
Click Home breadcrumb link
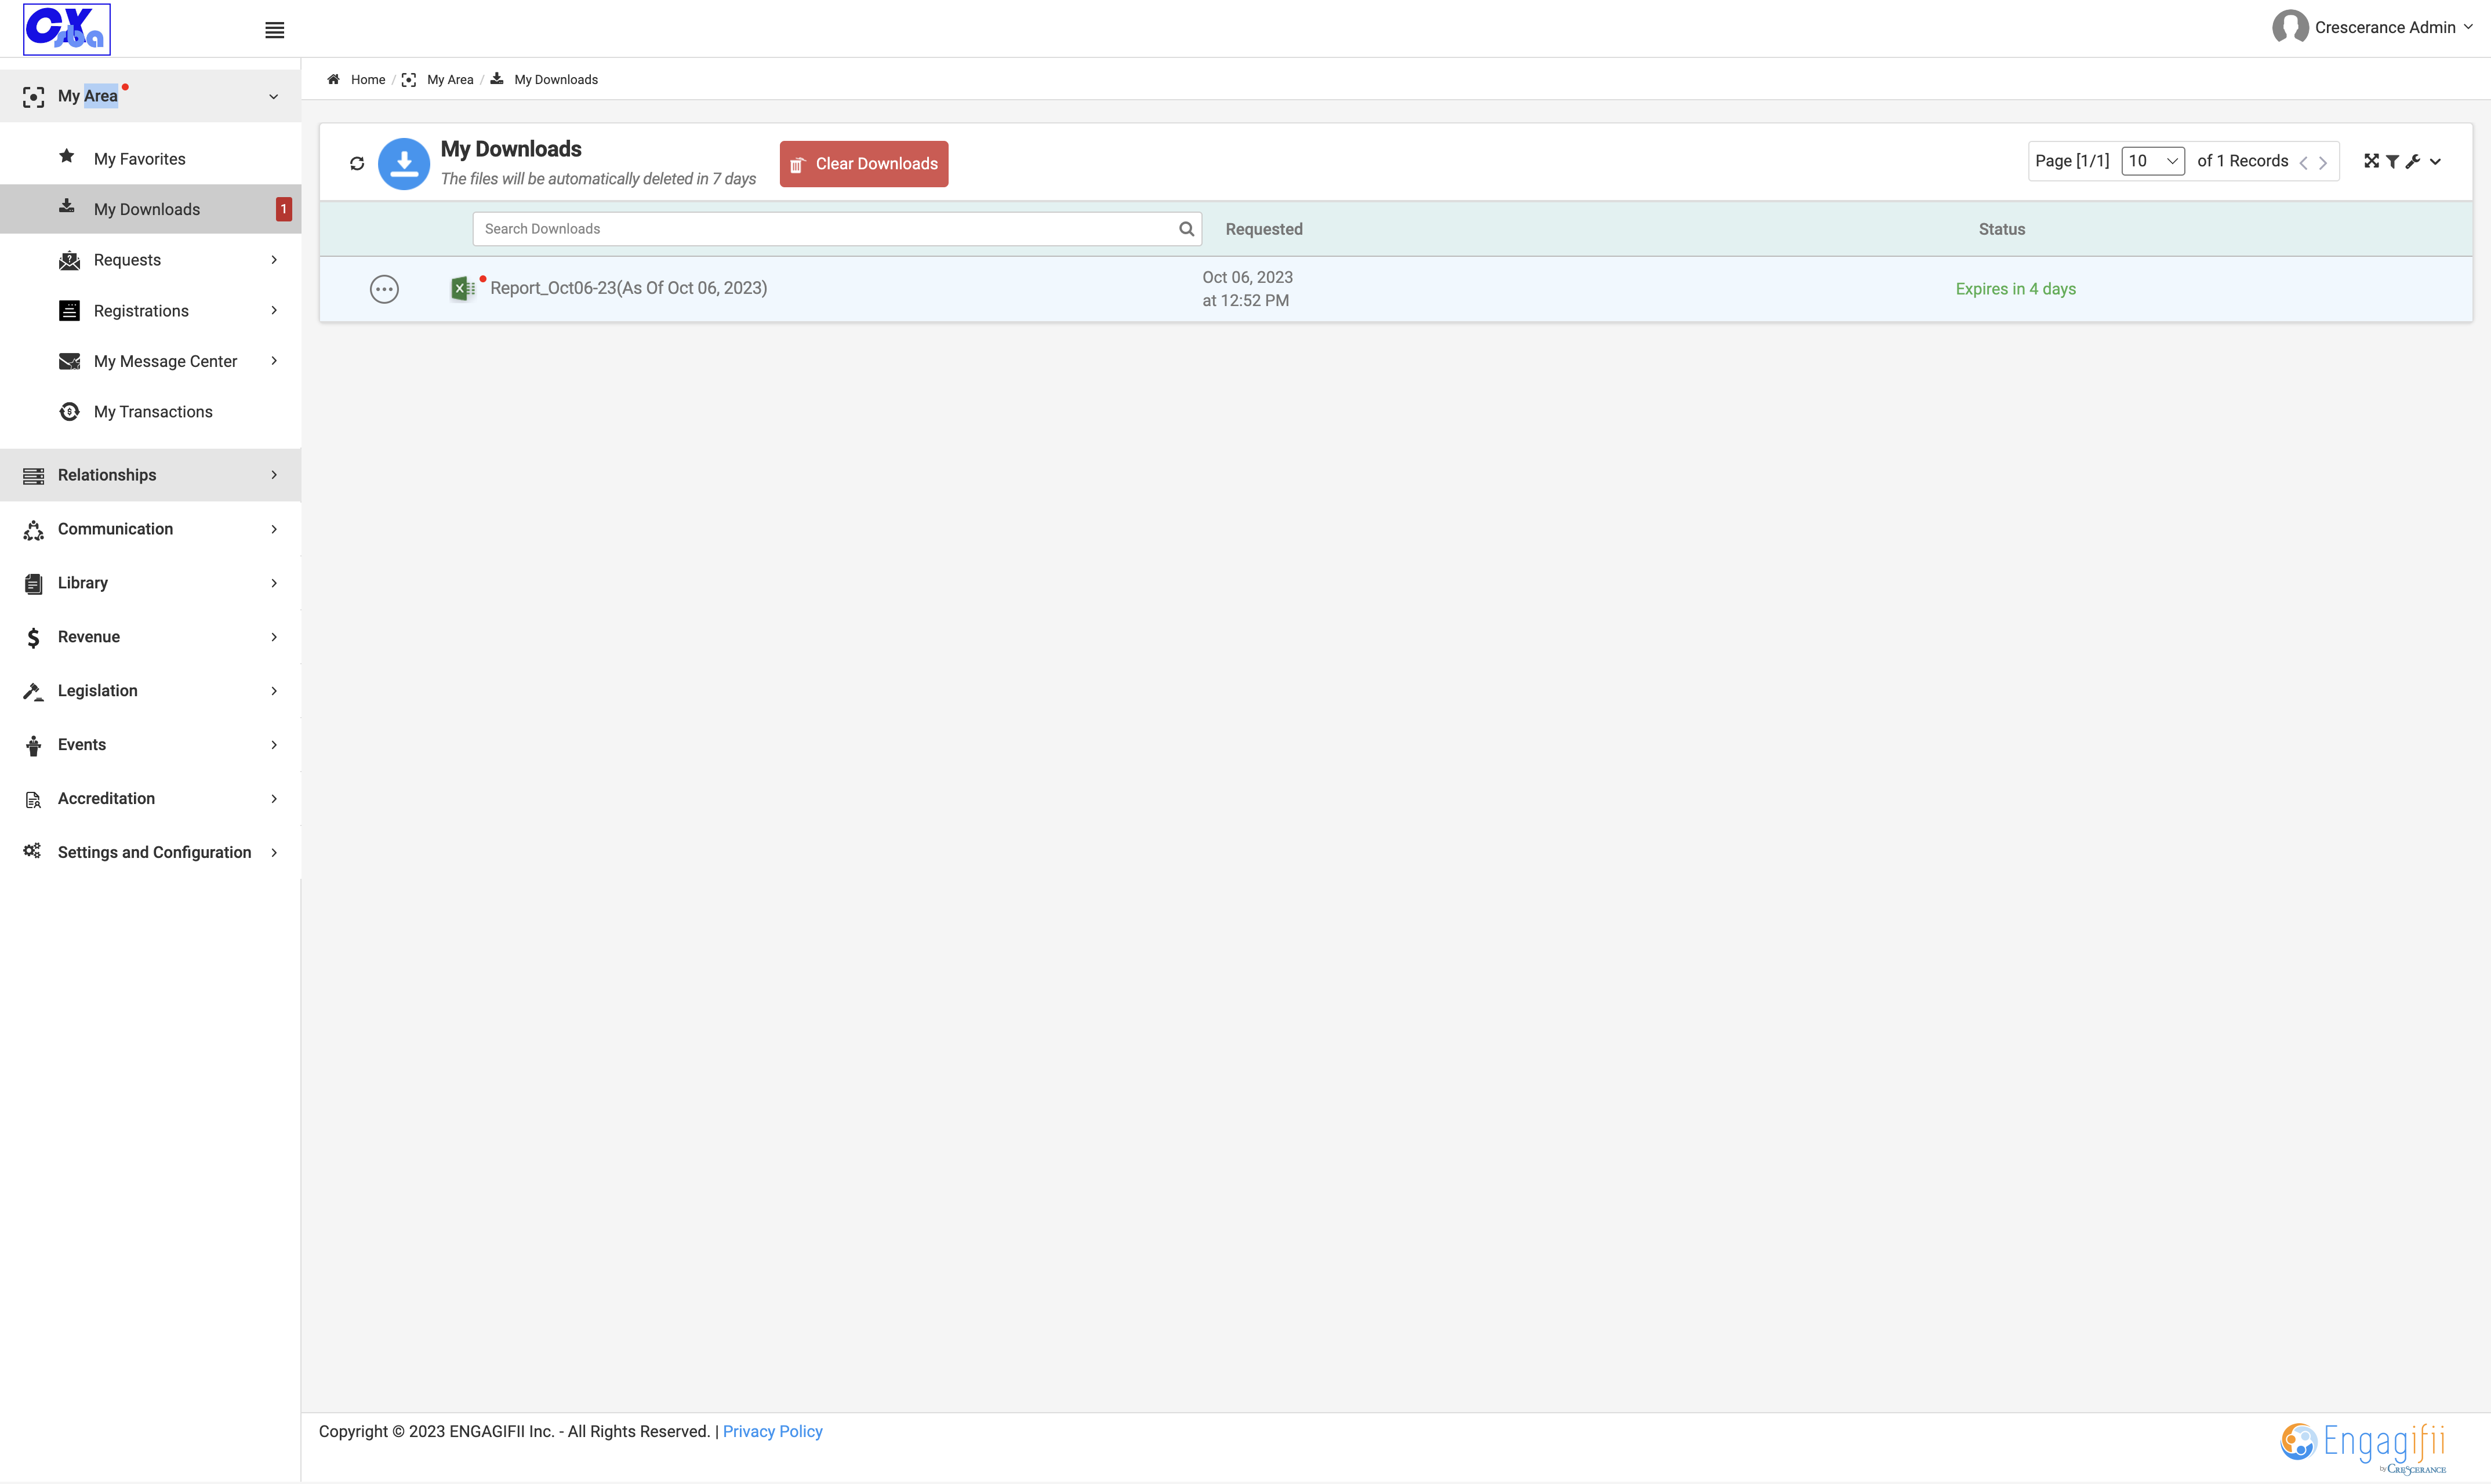[x=368, y=79]
